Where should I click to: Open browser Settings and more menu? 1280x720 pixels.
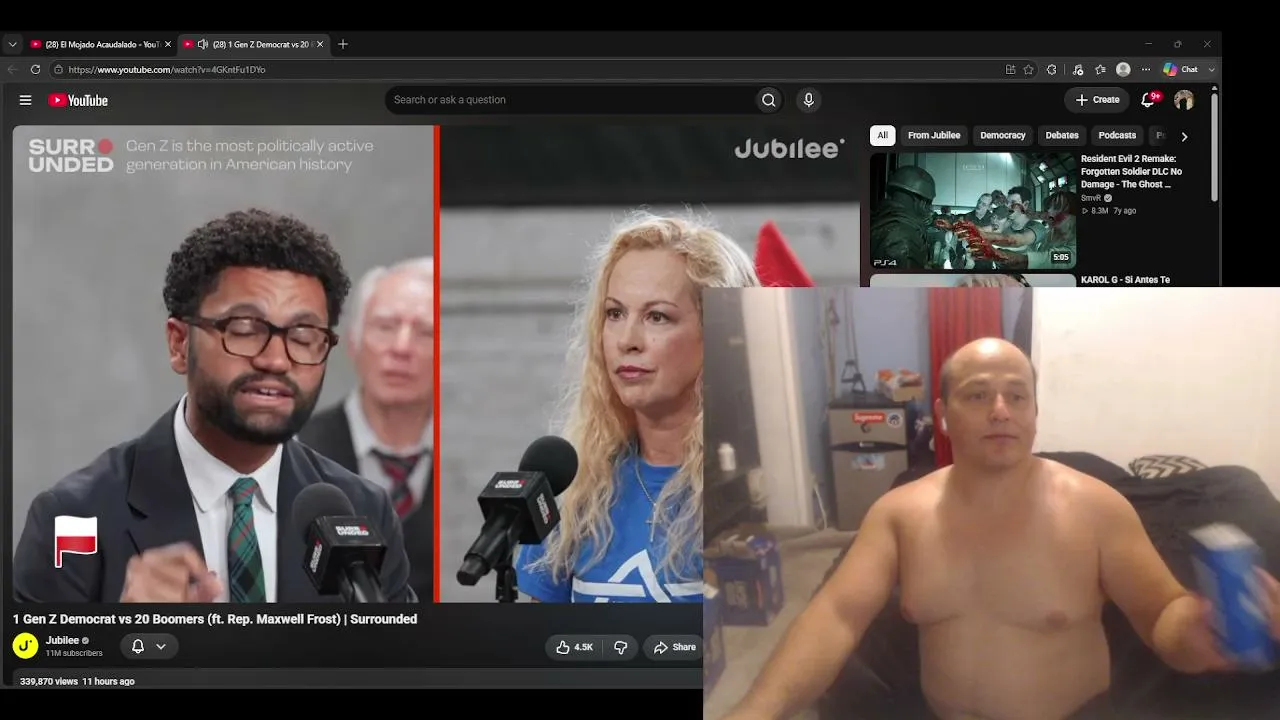click(1146, 70)
